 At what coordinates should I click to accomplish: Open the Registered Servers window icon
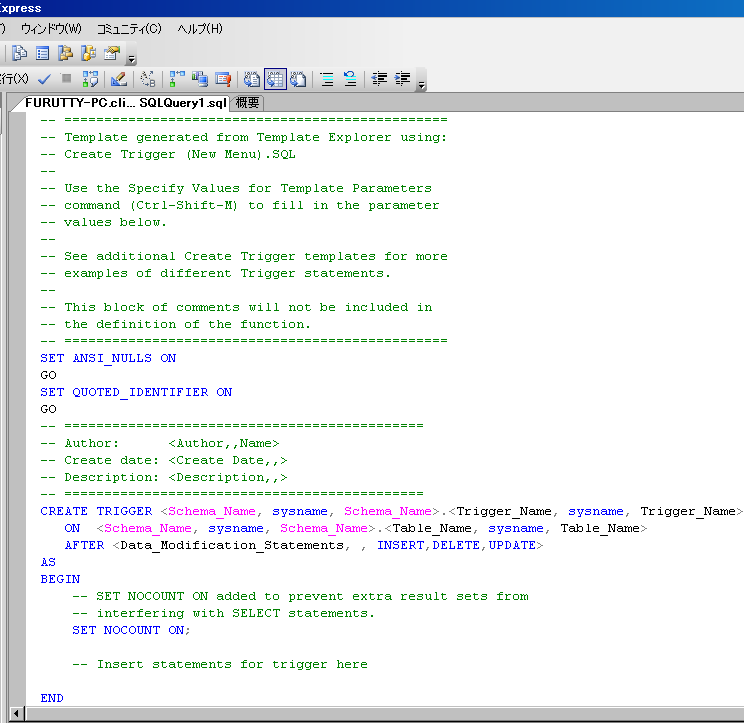pyautogui.click(x=19, y=53)
